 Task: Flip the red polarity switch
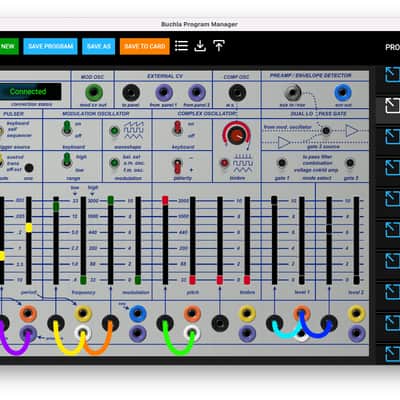point(178,166)
